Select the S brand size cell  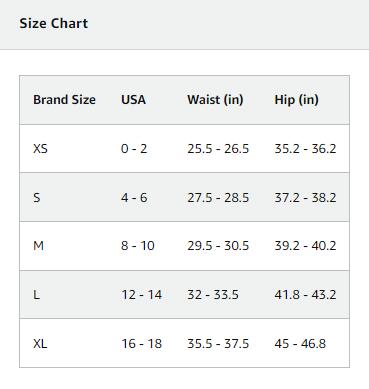pyautogui.click(x=37, y=197)
